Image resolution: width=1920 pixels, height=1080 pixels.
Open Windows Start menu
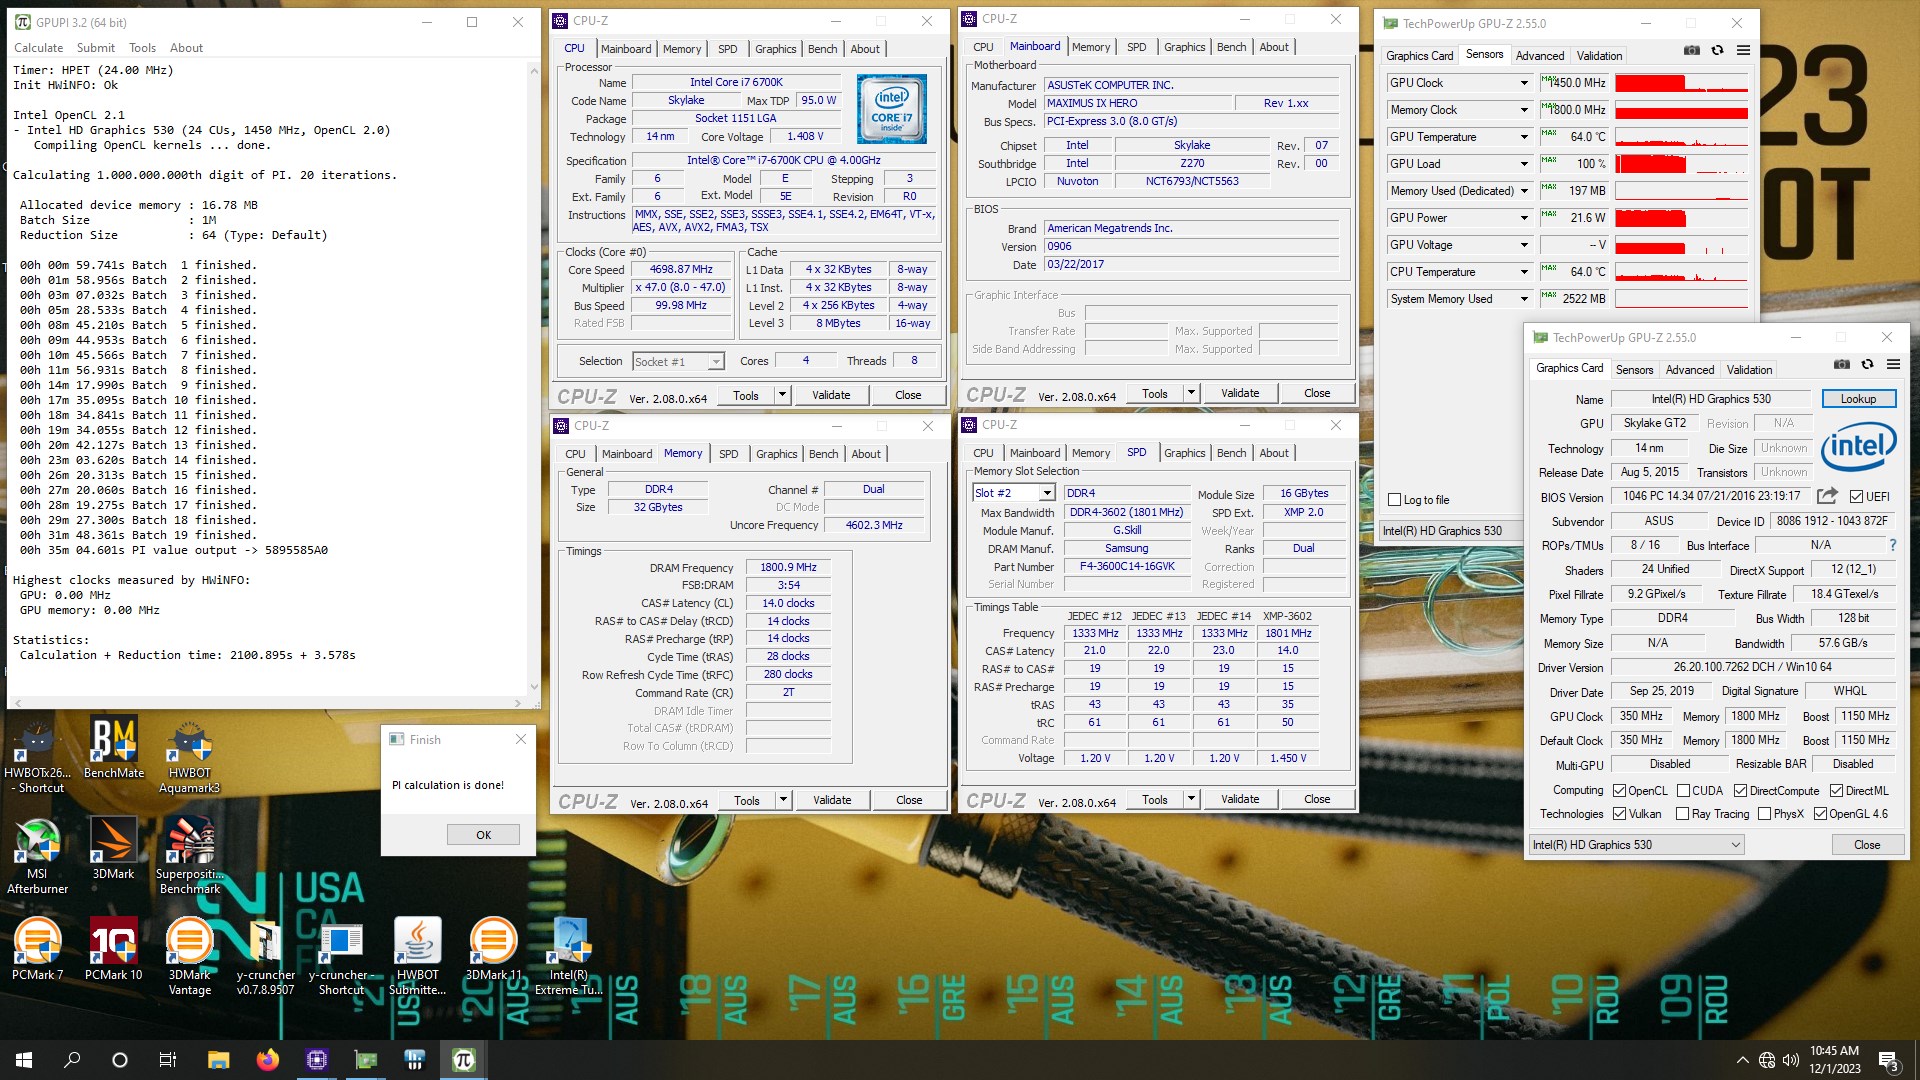24,1060
